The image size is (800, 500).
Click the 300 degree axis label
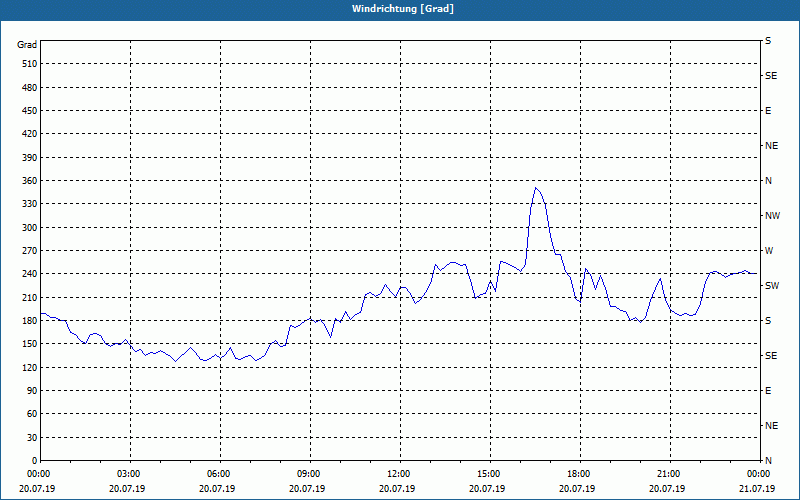(30, 227)
